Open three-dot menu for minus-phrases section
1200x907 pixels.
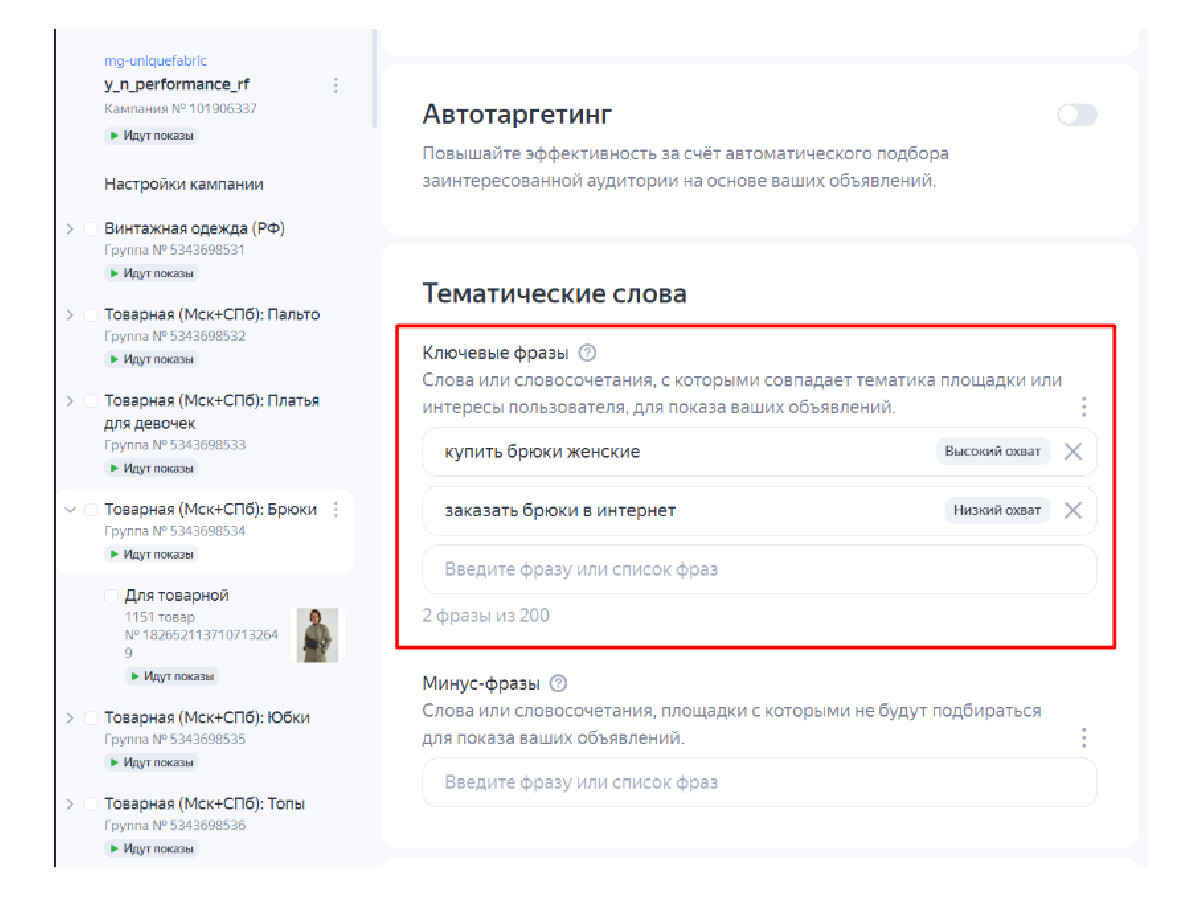[x=1084, y=738]
